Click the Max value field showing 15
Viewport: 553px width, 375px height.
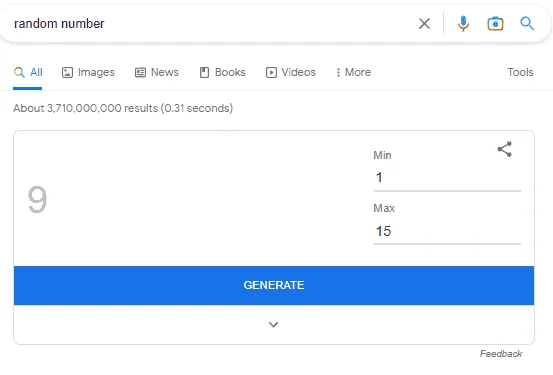pyautogui.click(x=447, y=231)
